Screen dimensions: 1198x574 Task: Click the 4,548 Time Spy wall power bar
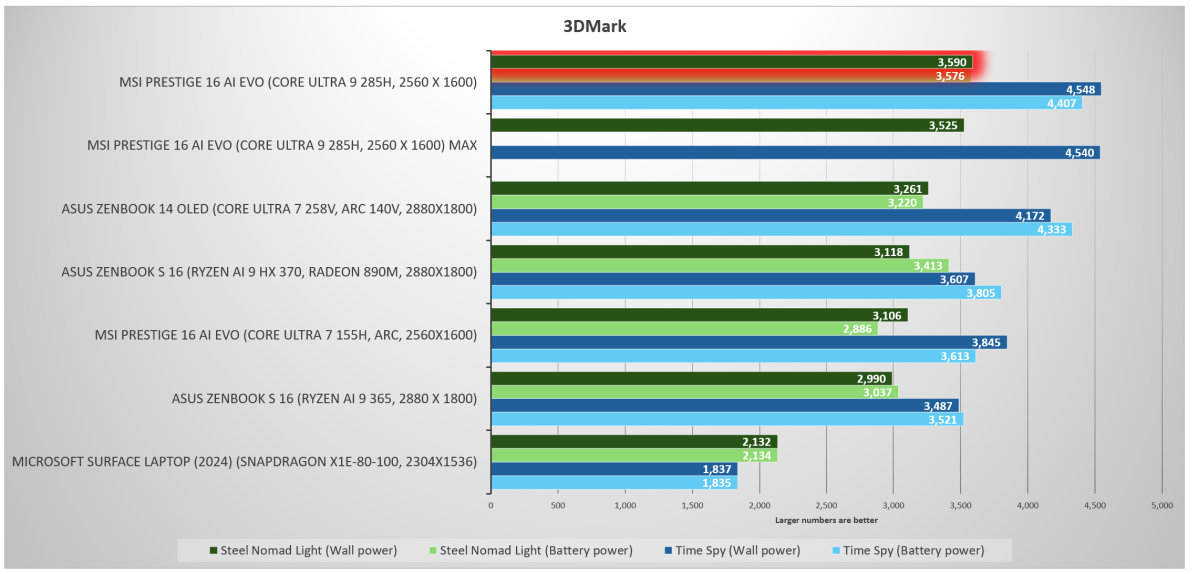(795, 89)
